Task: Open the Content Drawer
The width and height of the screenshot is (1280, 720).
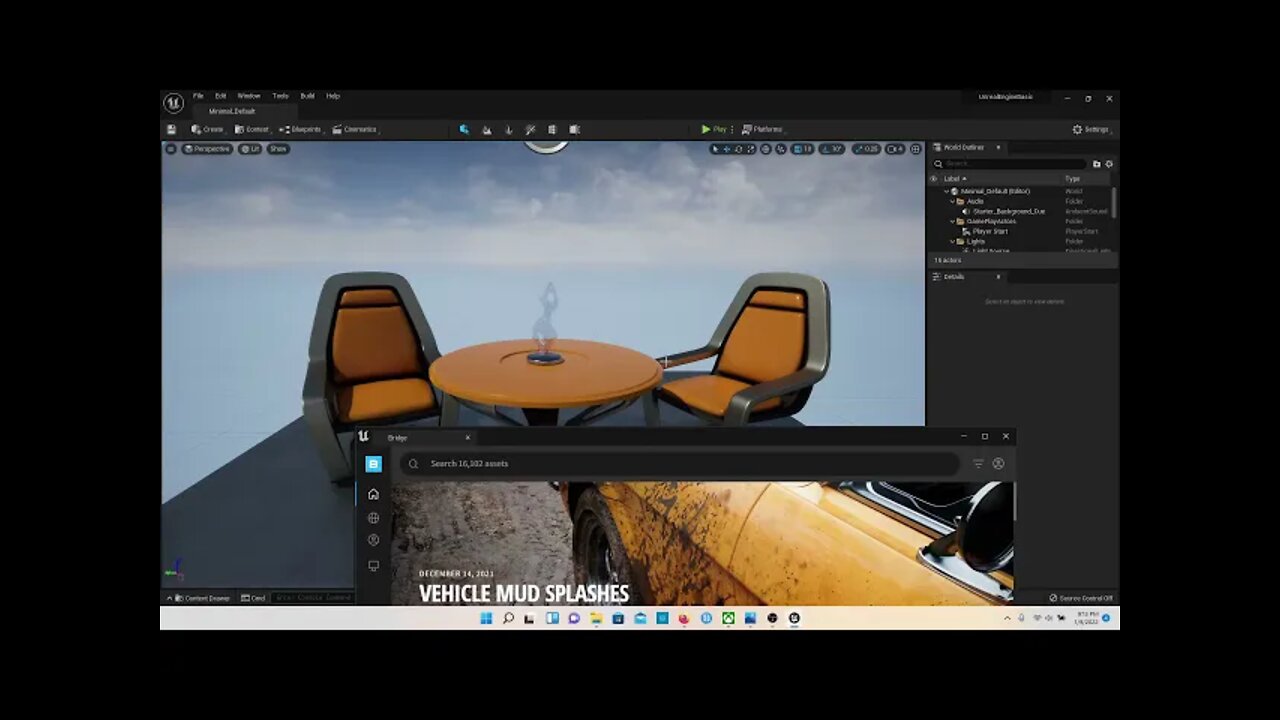Action: click(203, 598)
